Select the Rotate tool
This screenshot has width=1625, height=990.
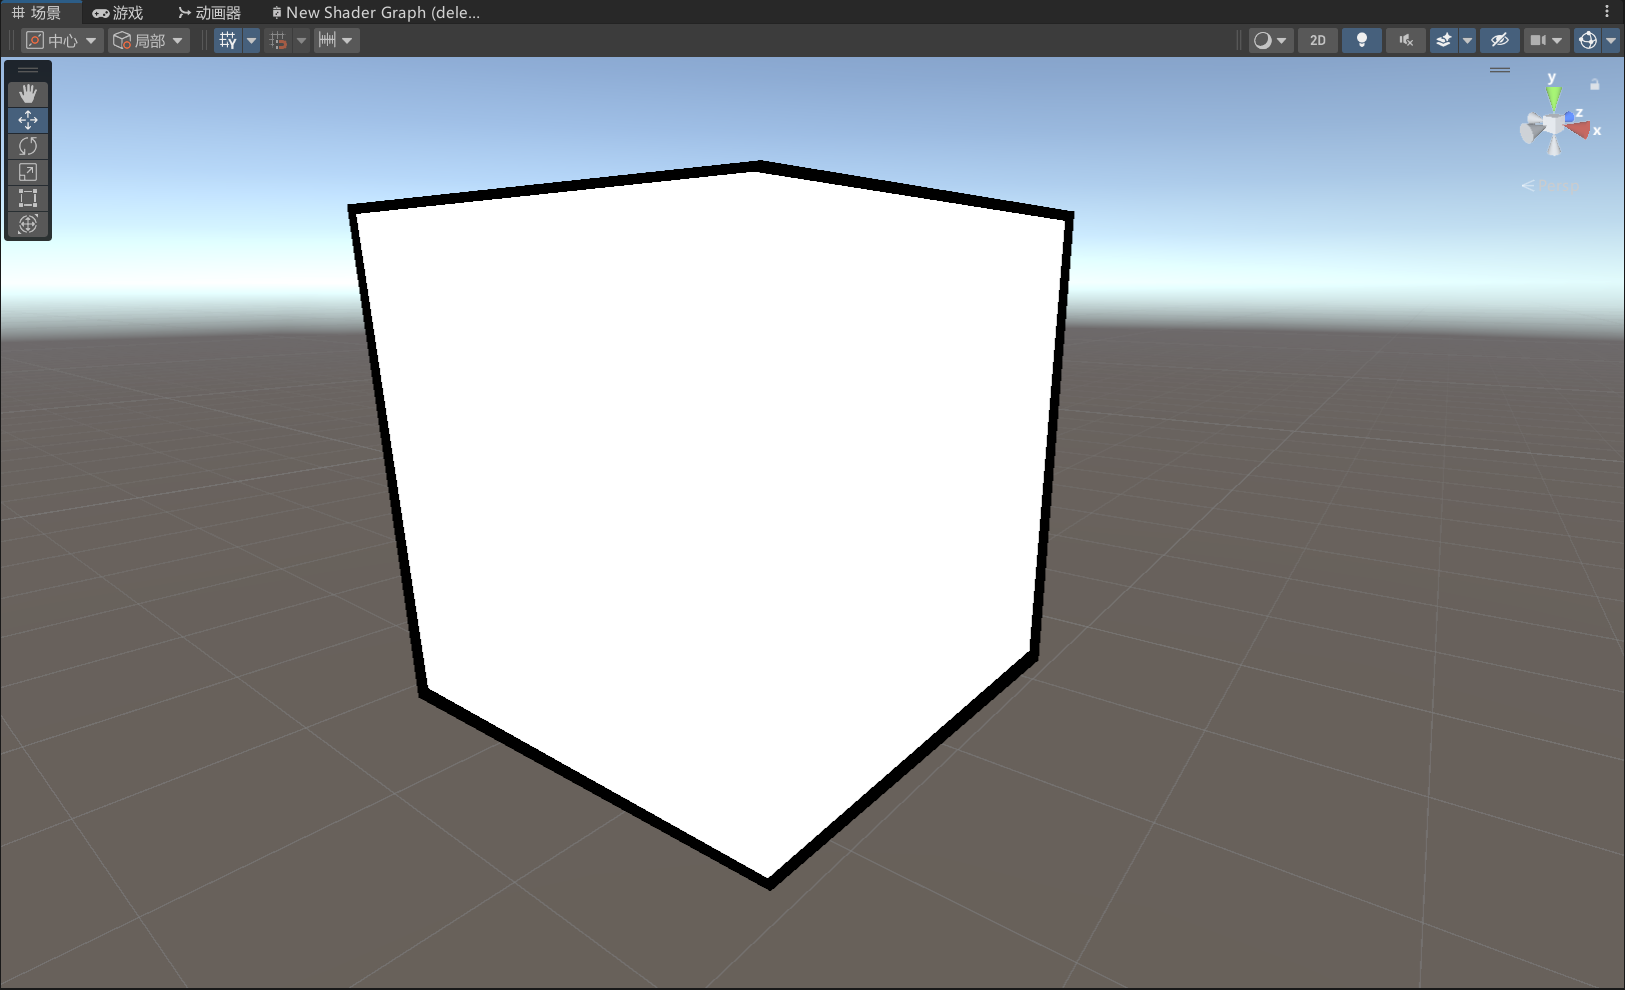click(28, 146)
